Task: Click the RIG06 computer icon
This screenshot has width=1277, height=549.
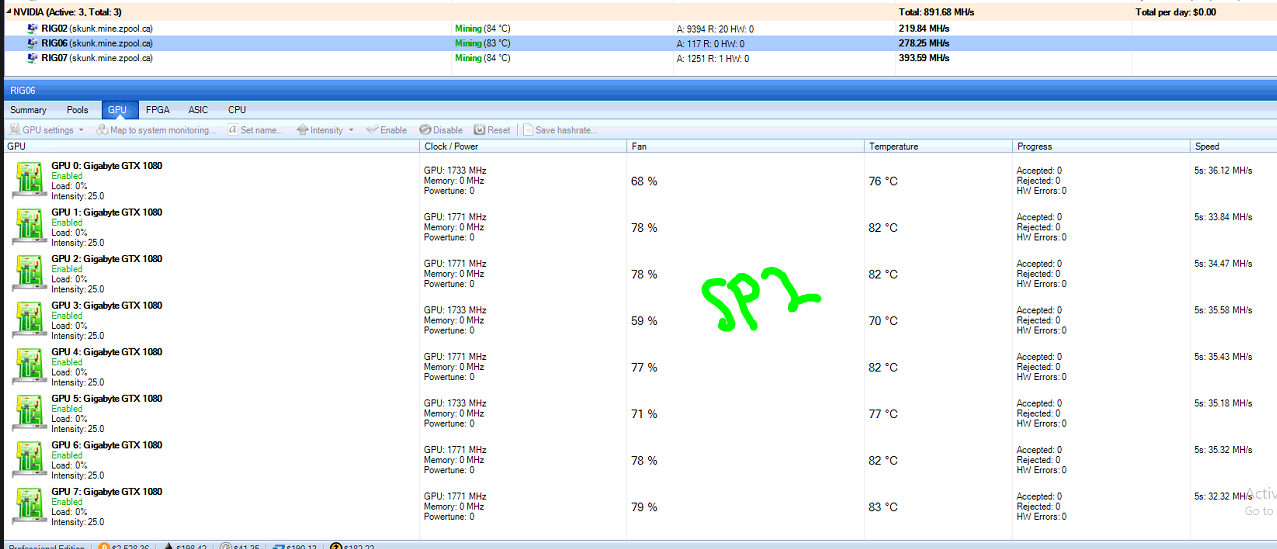Action: tap(33, 43)
